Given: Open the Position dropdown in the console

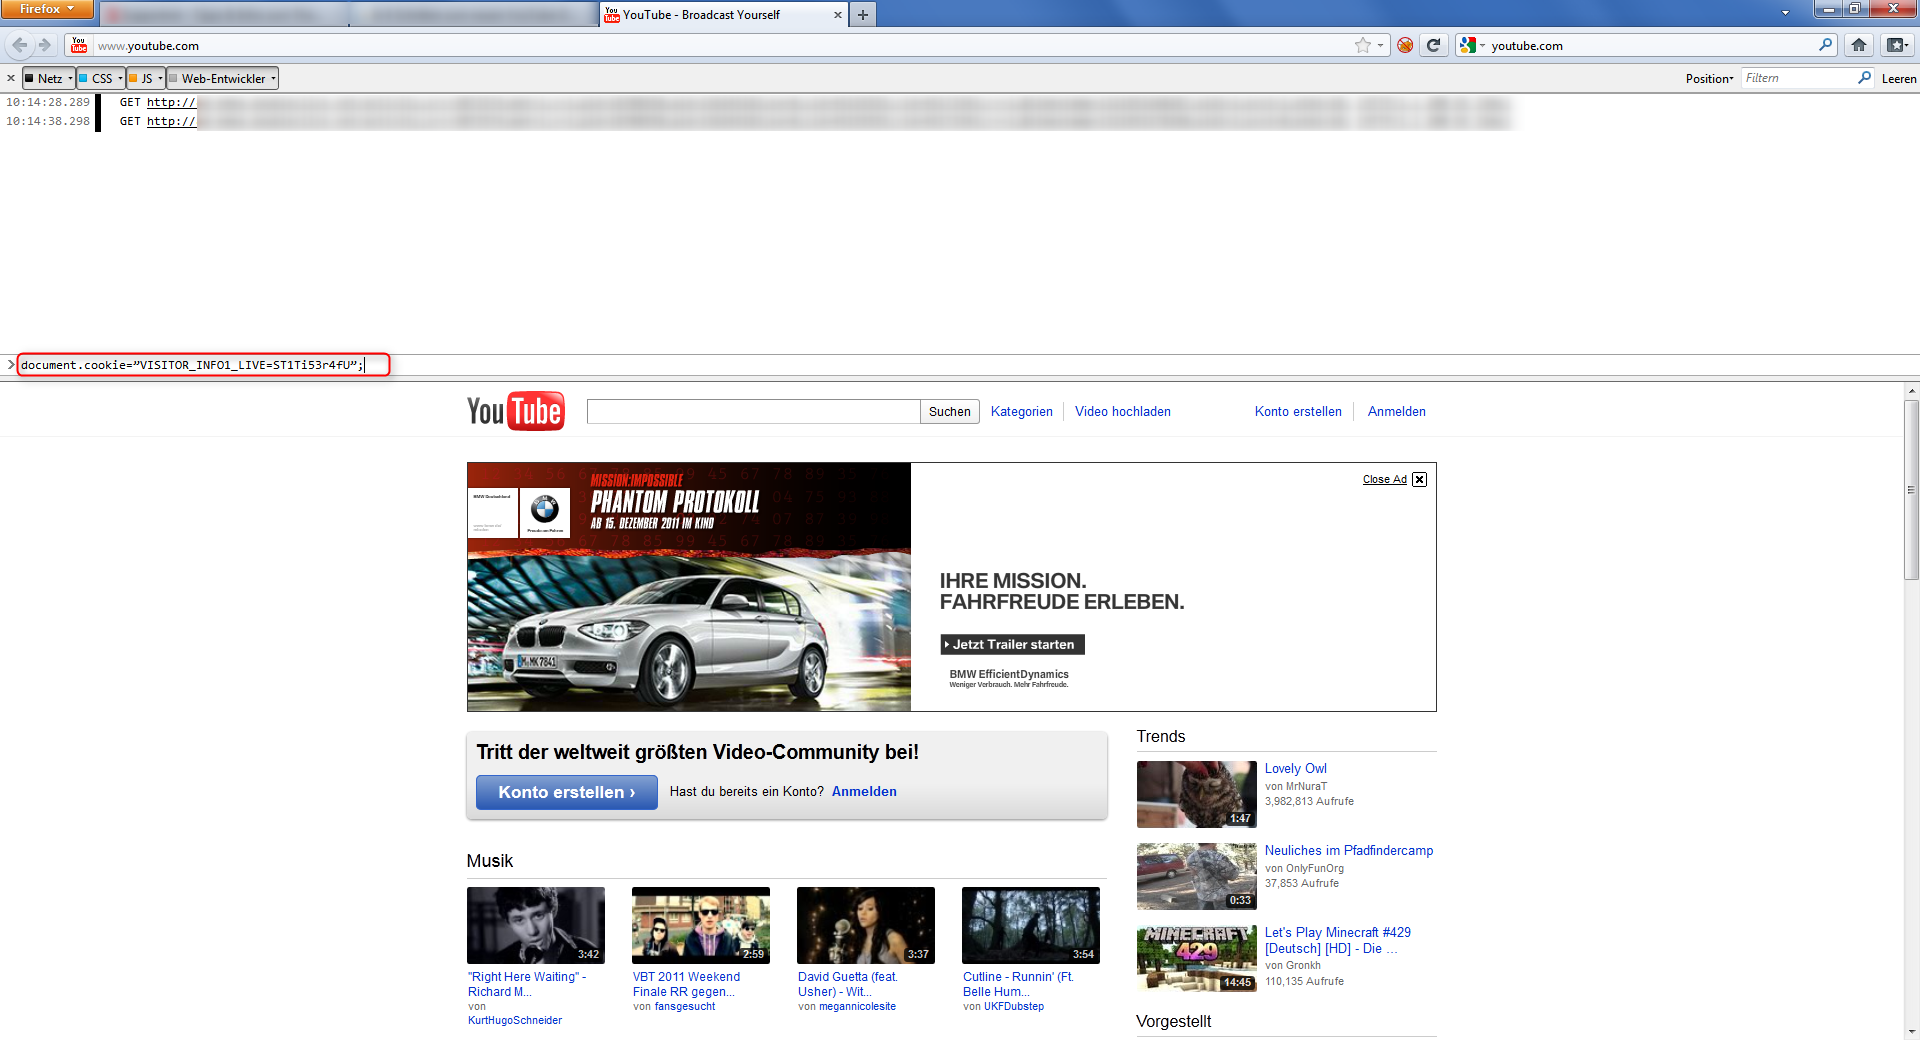Looking at the screenshot, I should coord(1709,78).
